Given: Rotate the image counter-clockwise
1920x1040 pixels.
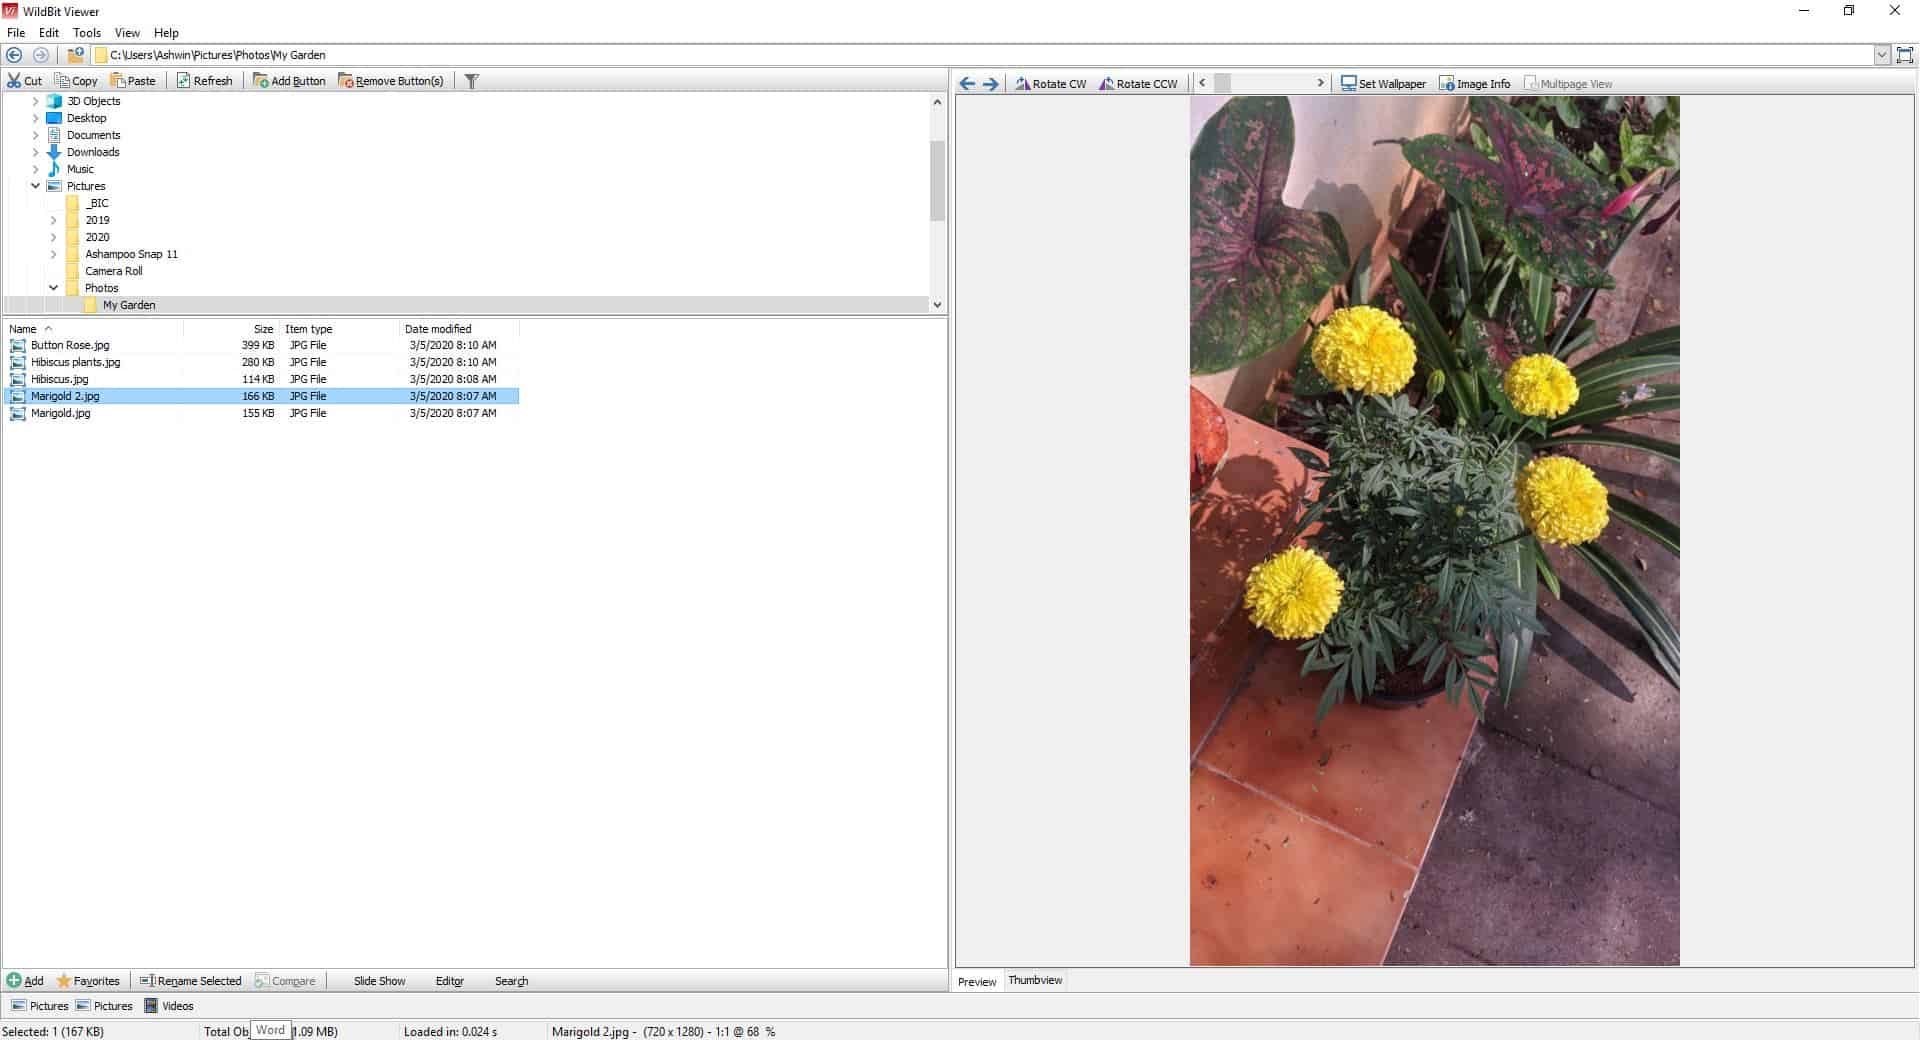Looking at the screenshot, I should pyautogui.click(x=1139, y=84).
